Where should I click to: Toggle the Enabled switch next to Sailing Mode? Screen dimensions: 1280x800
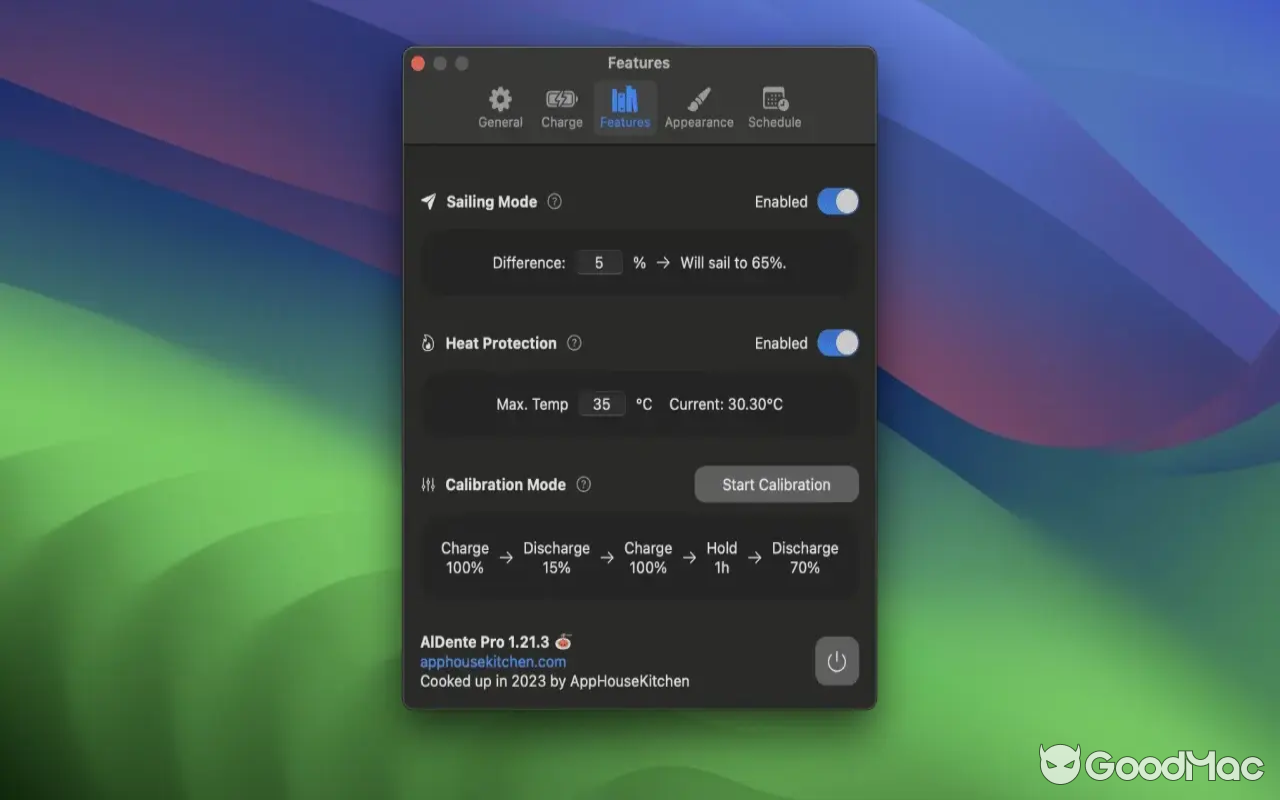coord(838,201)
